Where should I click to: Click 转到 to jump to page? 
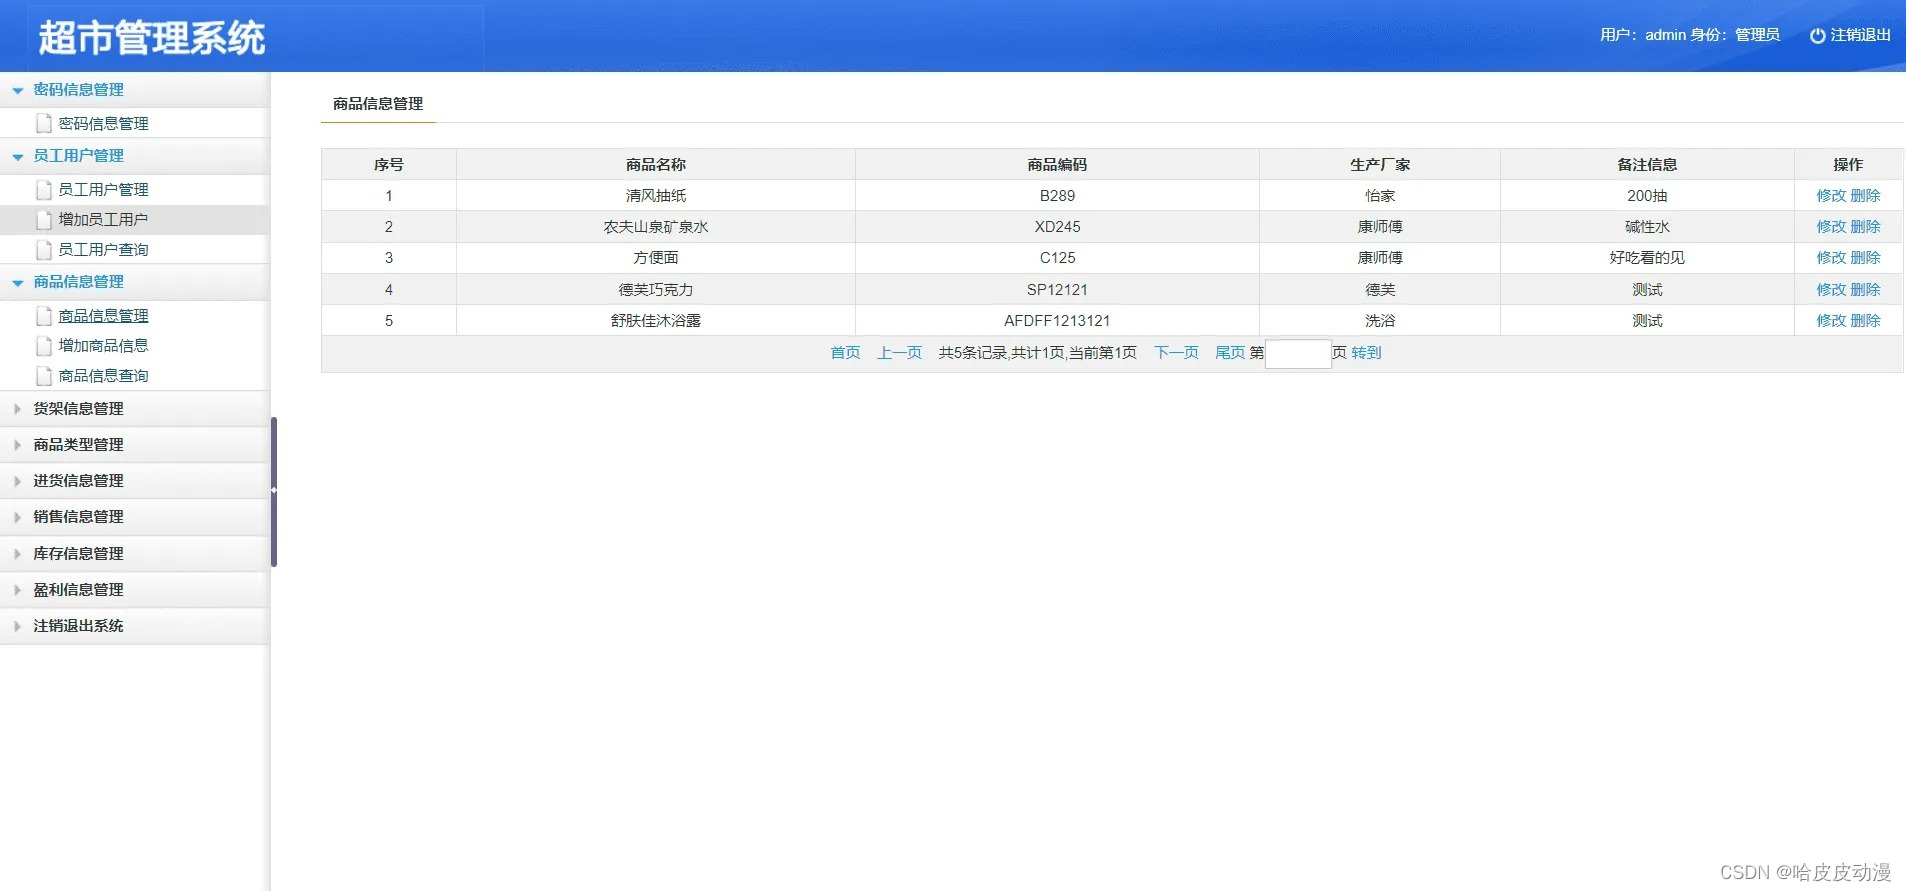point(1366,352)
